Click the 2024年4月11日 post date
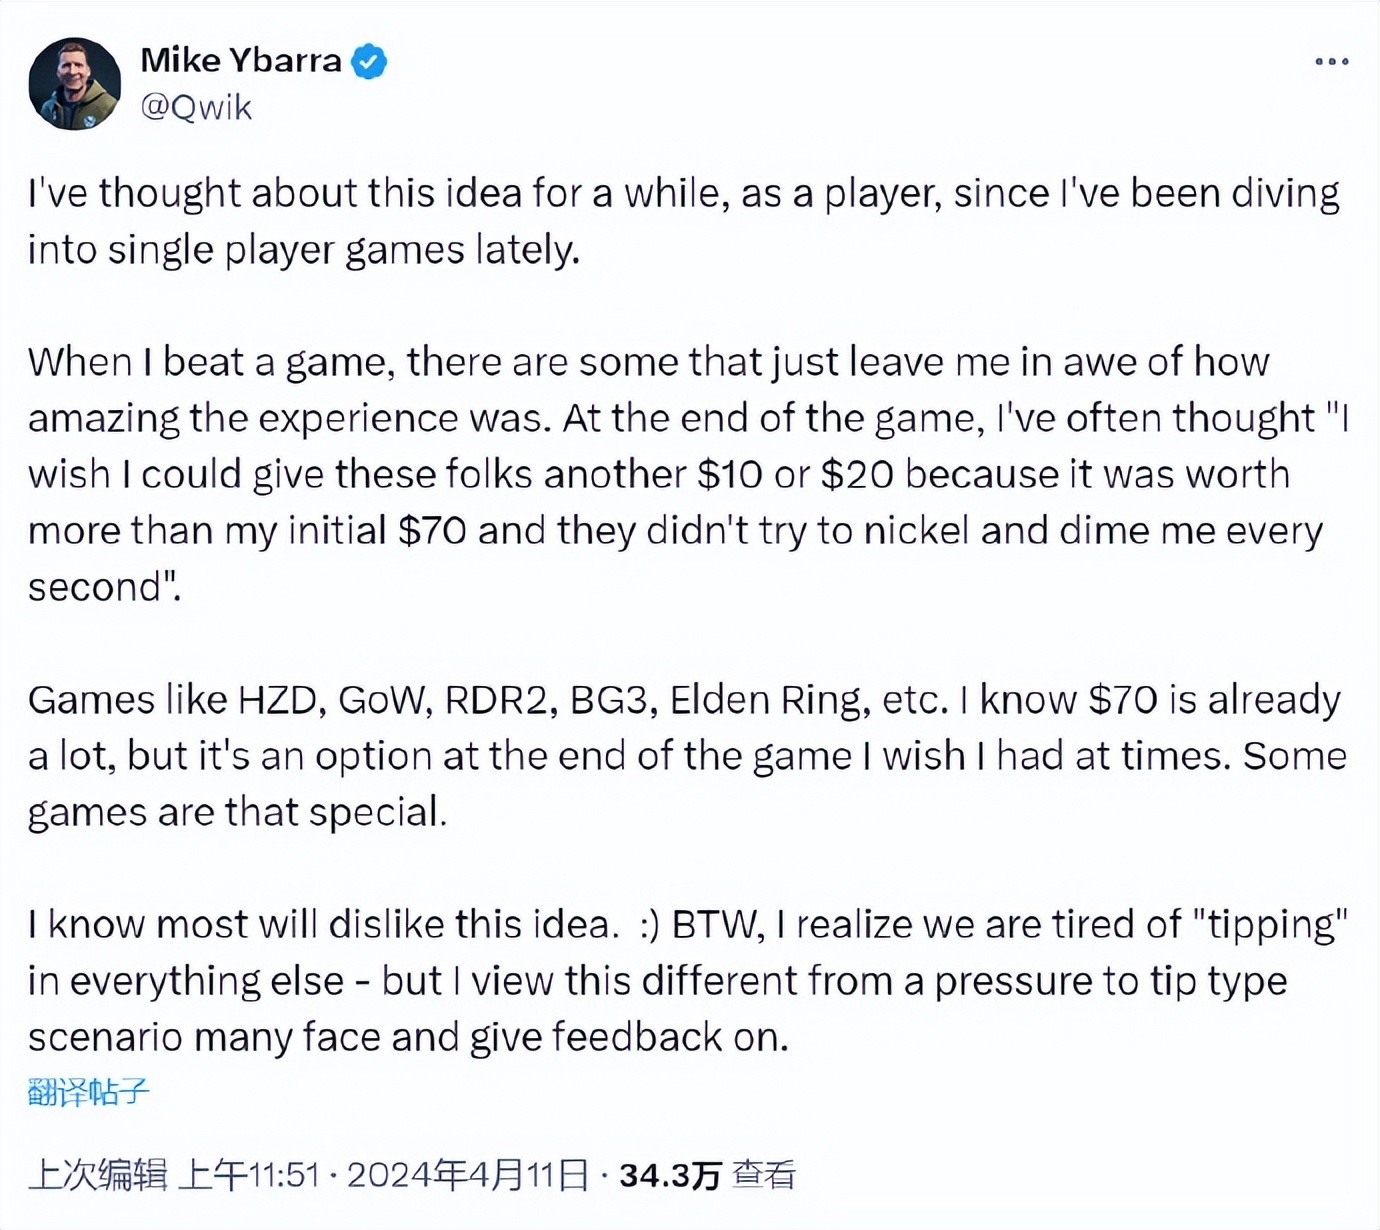This screenshot has height=1230, width=1380. (467, 1174)
